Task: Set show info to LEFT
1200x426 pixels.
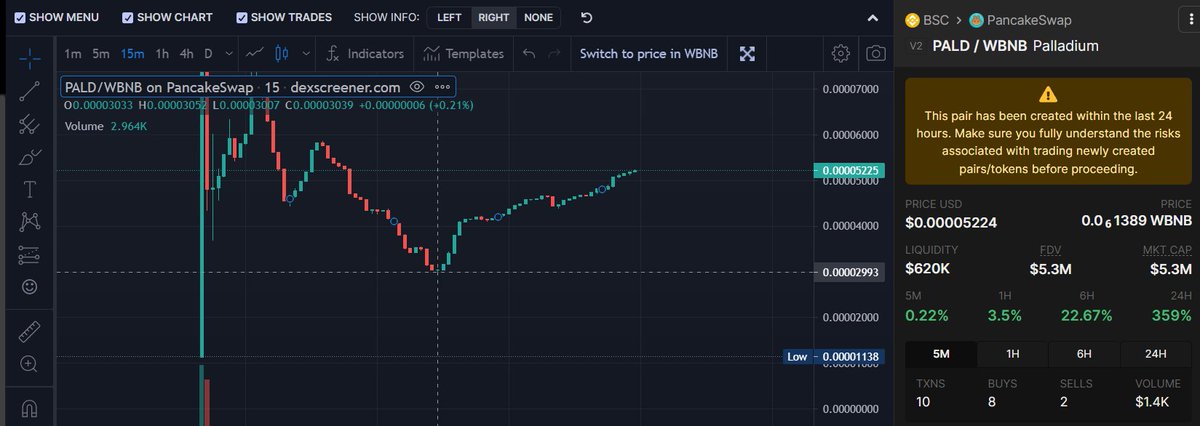Action: point(449,17)
